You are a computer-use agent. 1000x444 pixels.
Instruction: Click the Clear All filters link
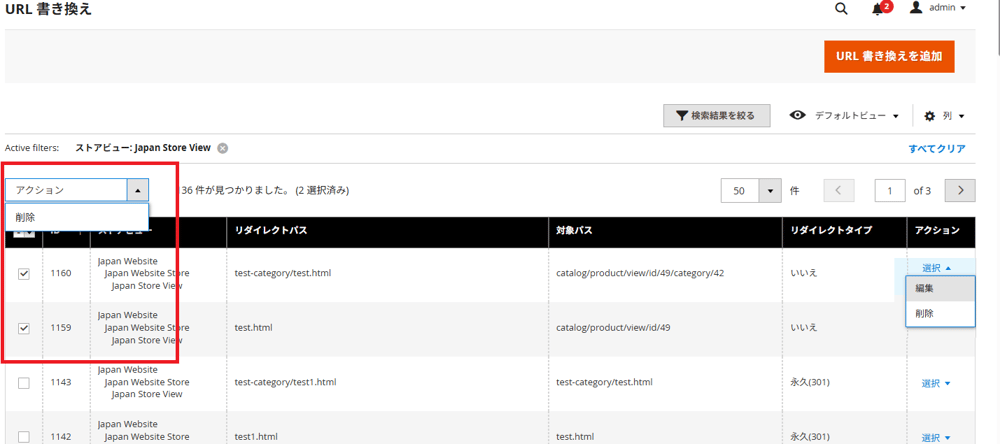[936, 148]
